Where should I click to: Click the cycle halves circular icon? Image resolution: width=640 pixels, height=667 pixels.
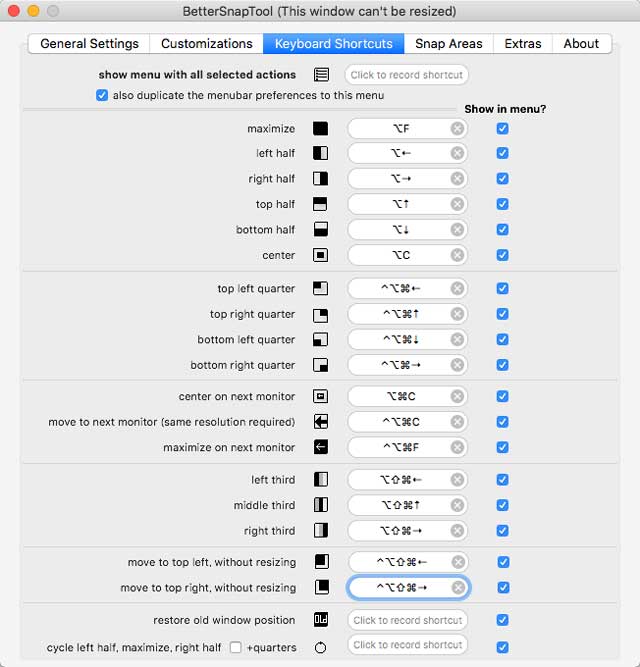tap(320, 647)
